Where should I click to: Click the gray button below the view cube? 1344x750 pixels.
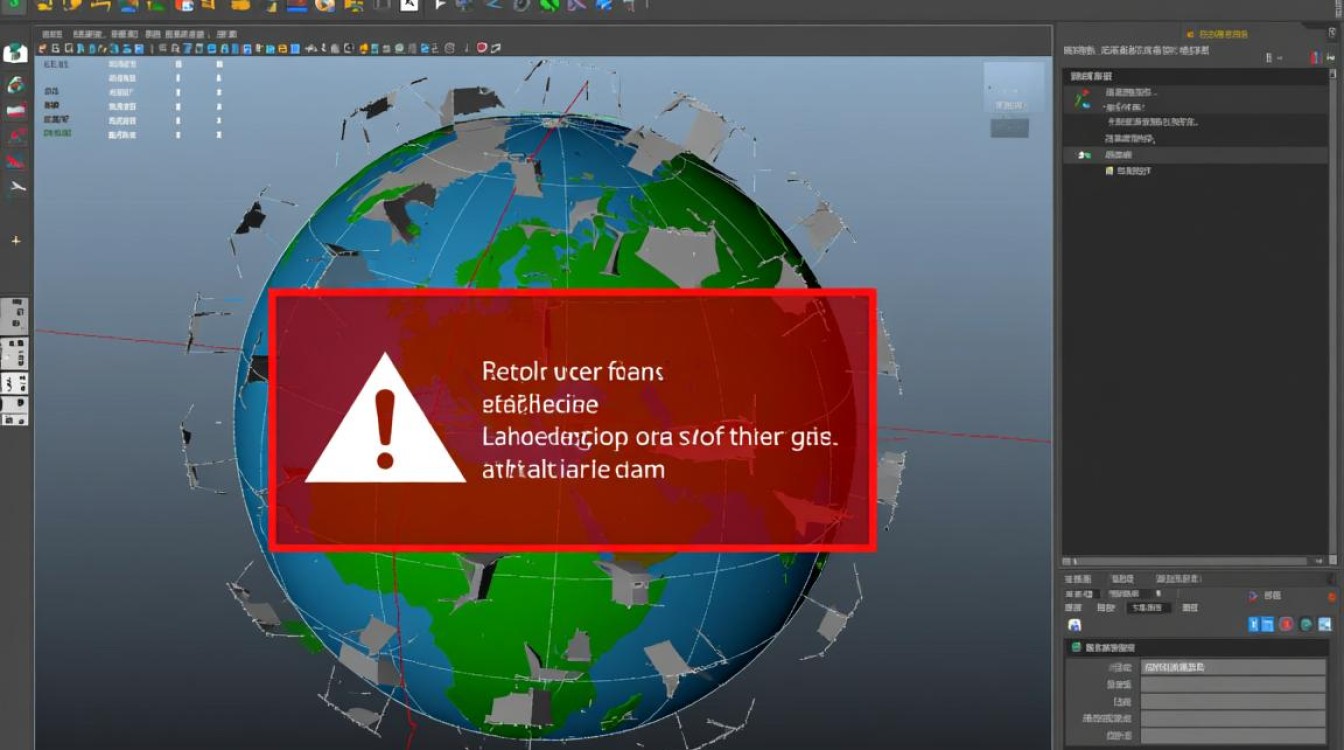click(x=1009, y=128)
